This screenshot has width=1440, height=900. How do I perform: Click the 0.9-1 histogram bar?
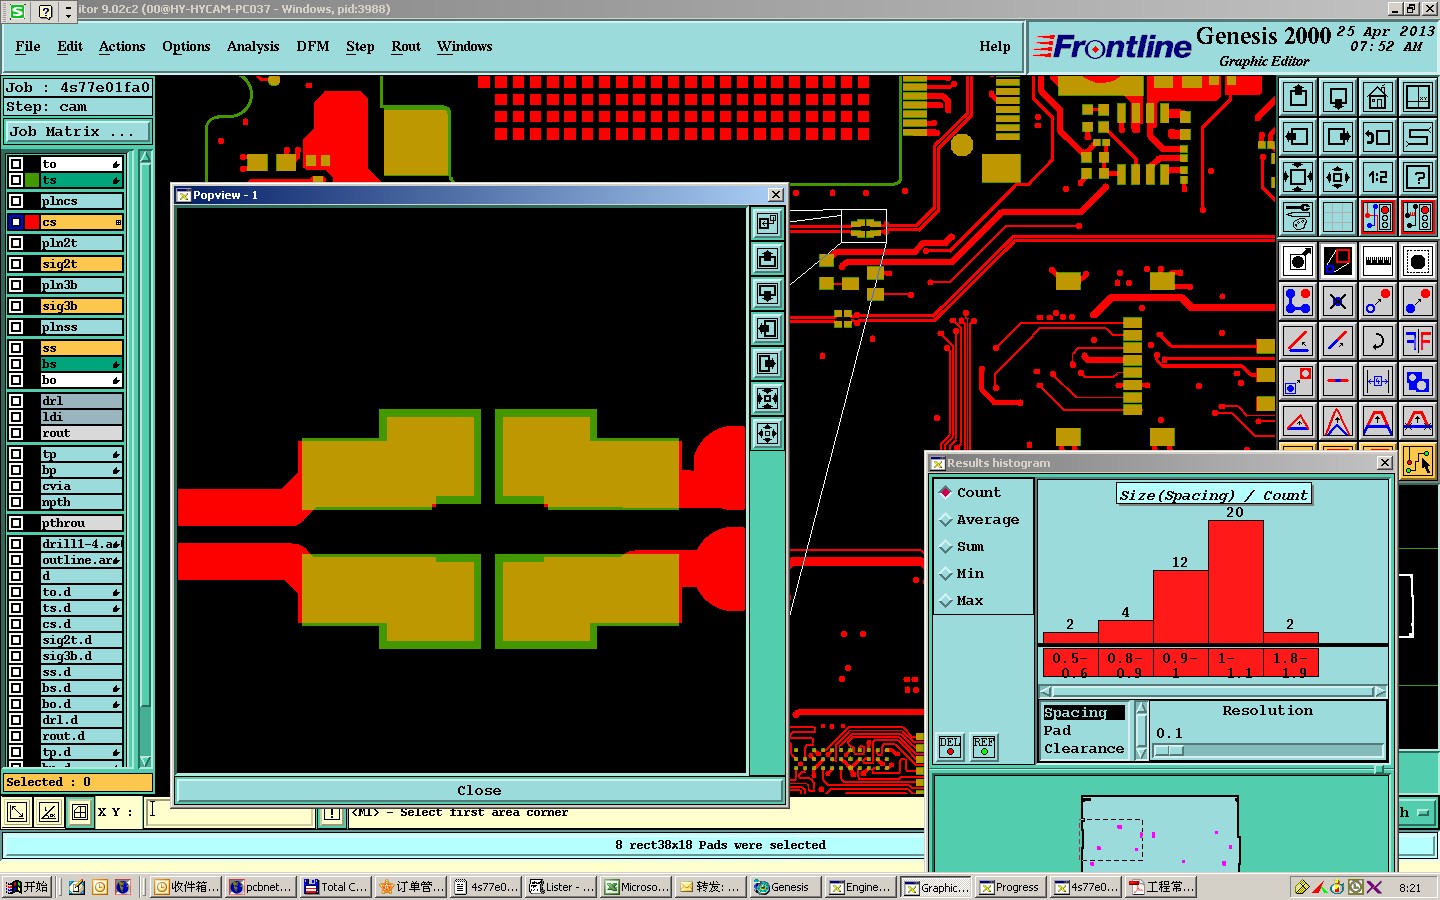pos(1181,607)
